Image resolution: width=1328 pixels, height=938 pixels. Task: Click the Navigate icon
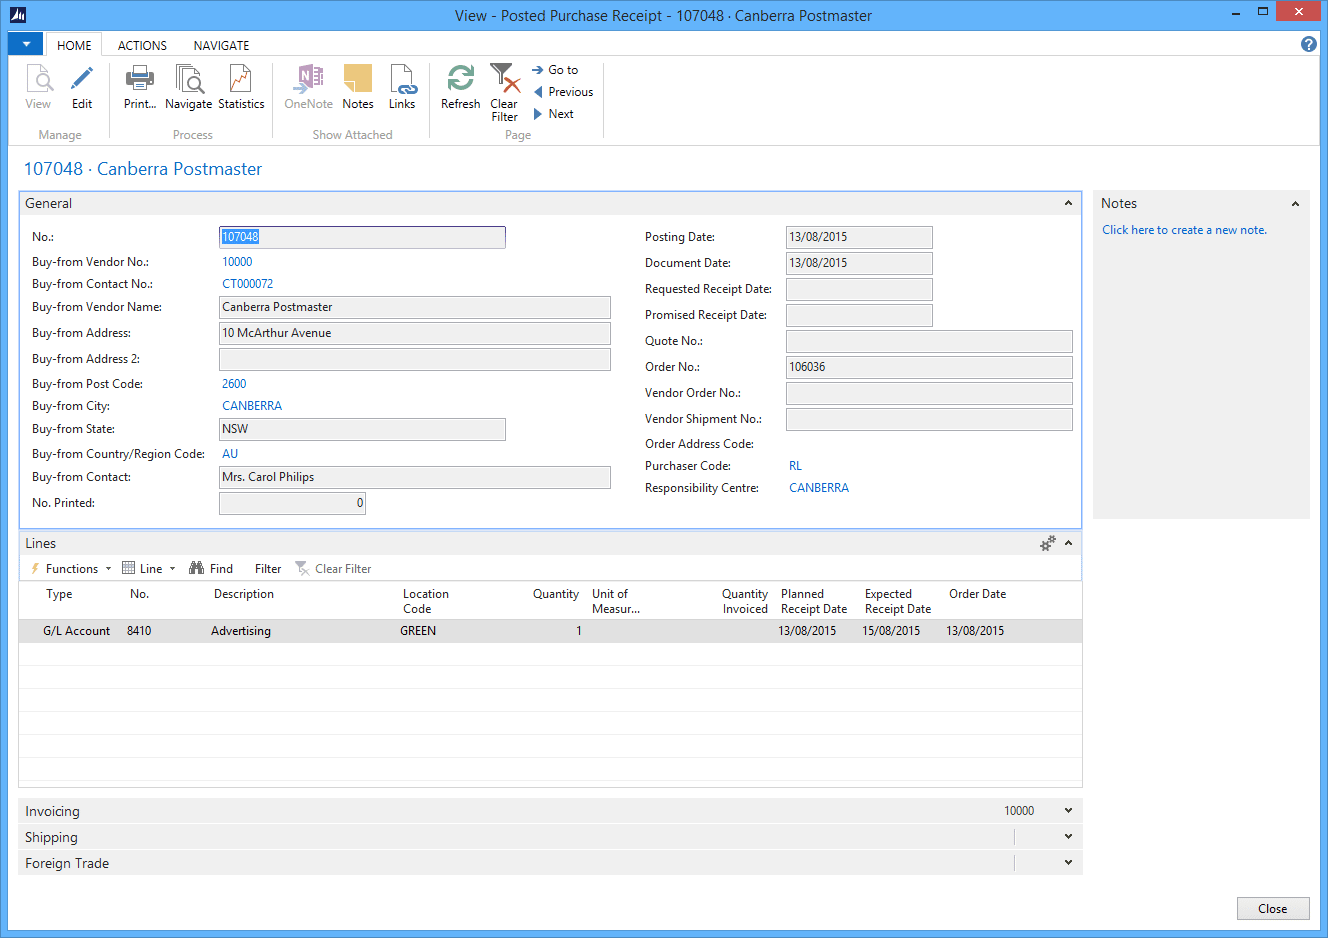pos(188,87)
